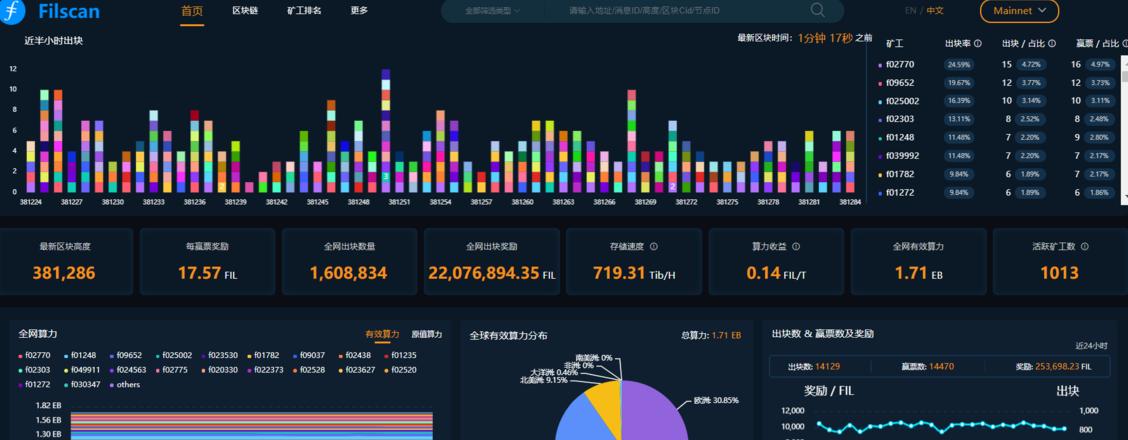Click the info icon next to 出块 / 占比
Screen dimensions: 1128x440
(x=1052, y=44)
